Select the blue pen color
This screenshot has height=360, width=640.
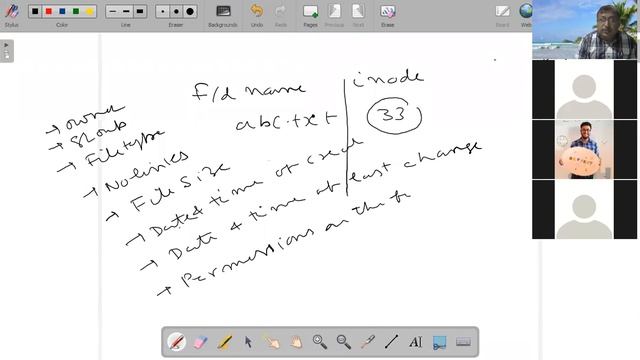pos(62,11)
